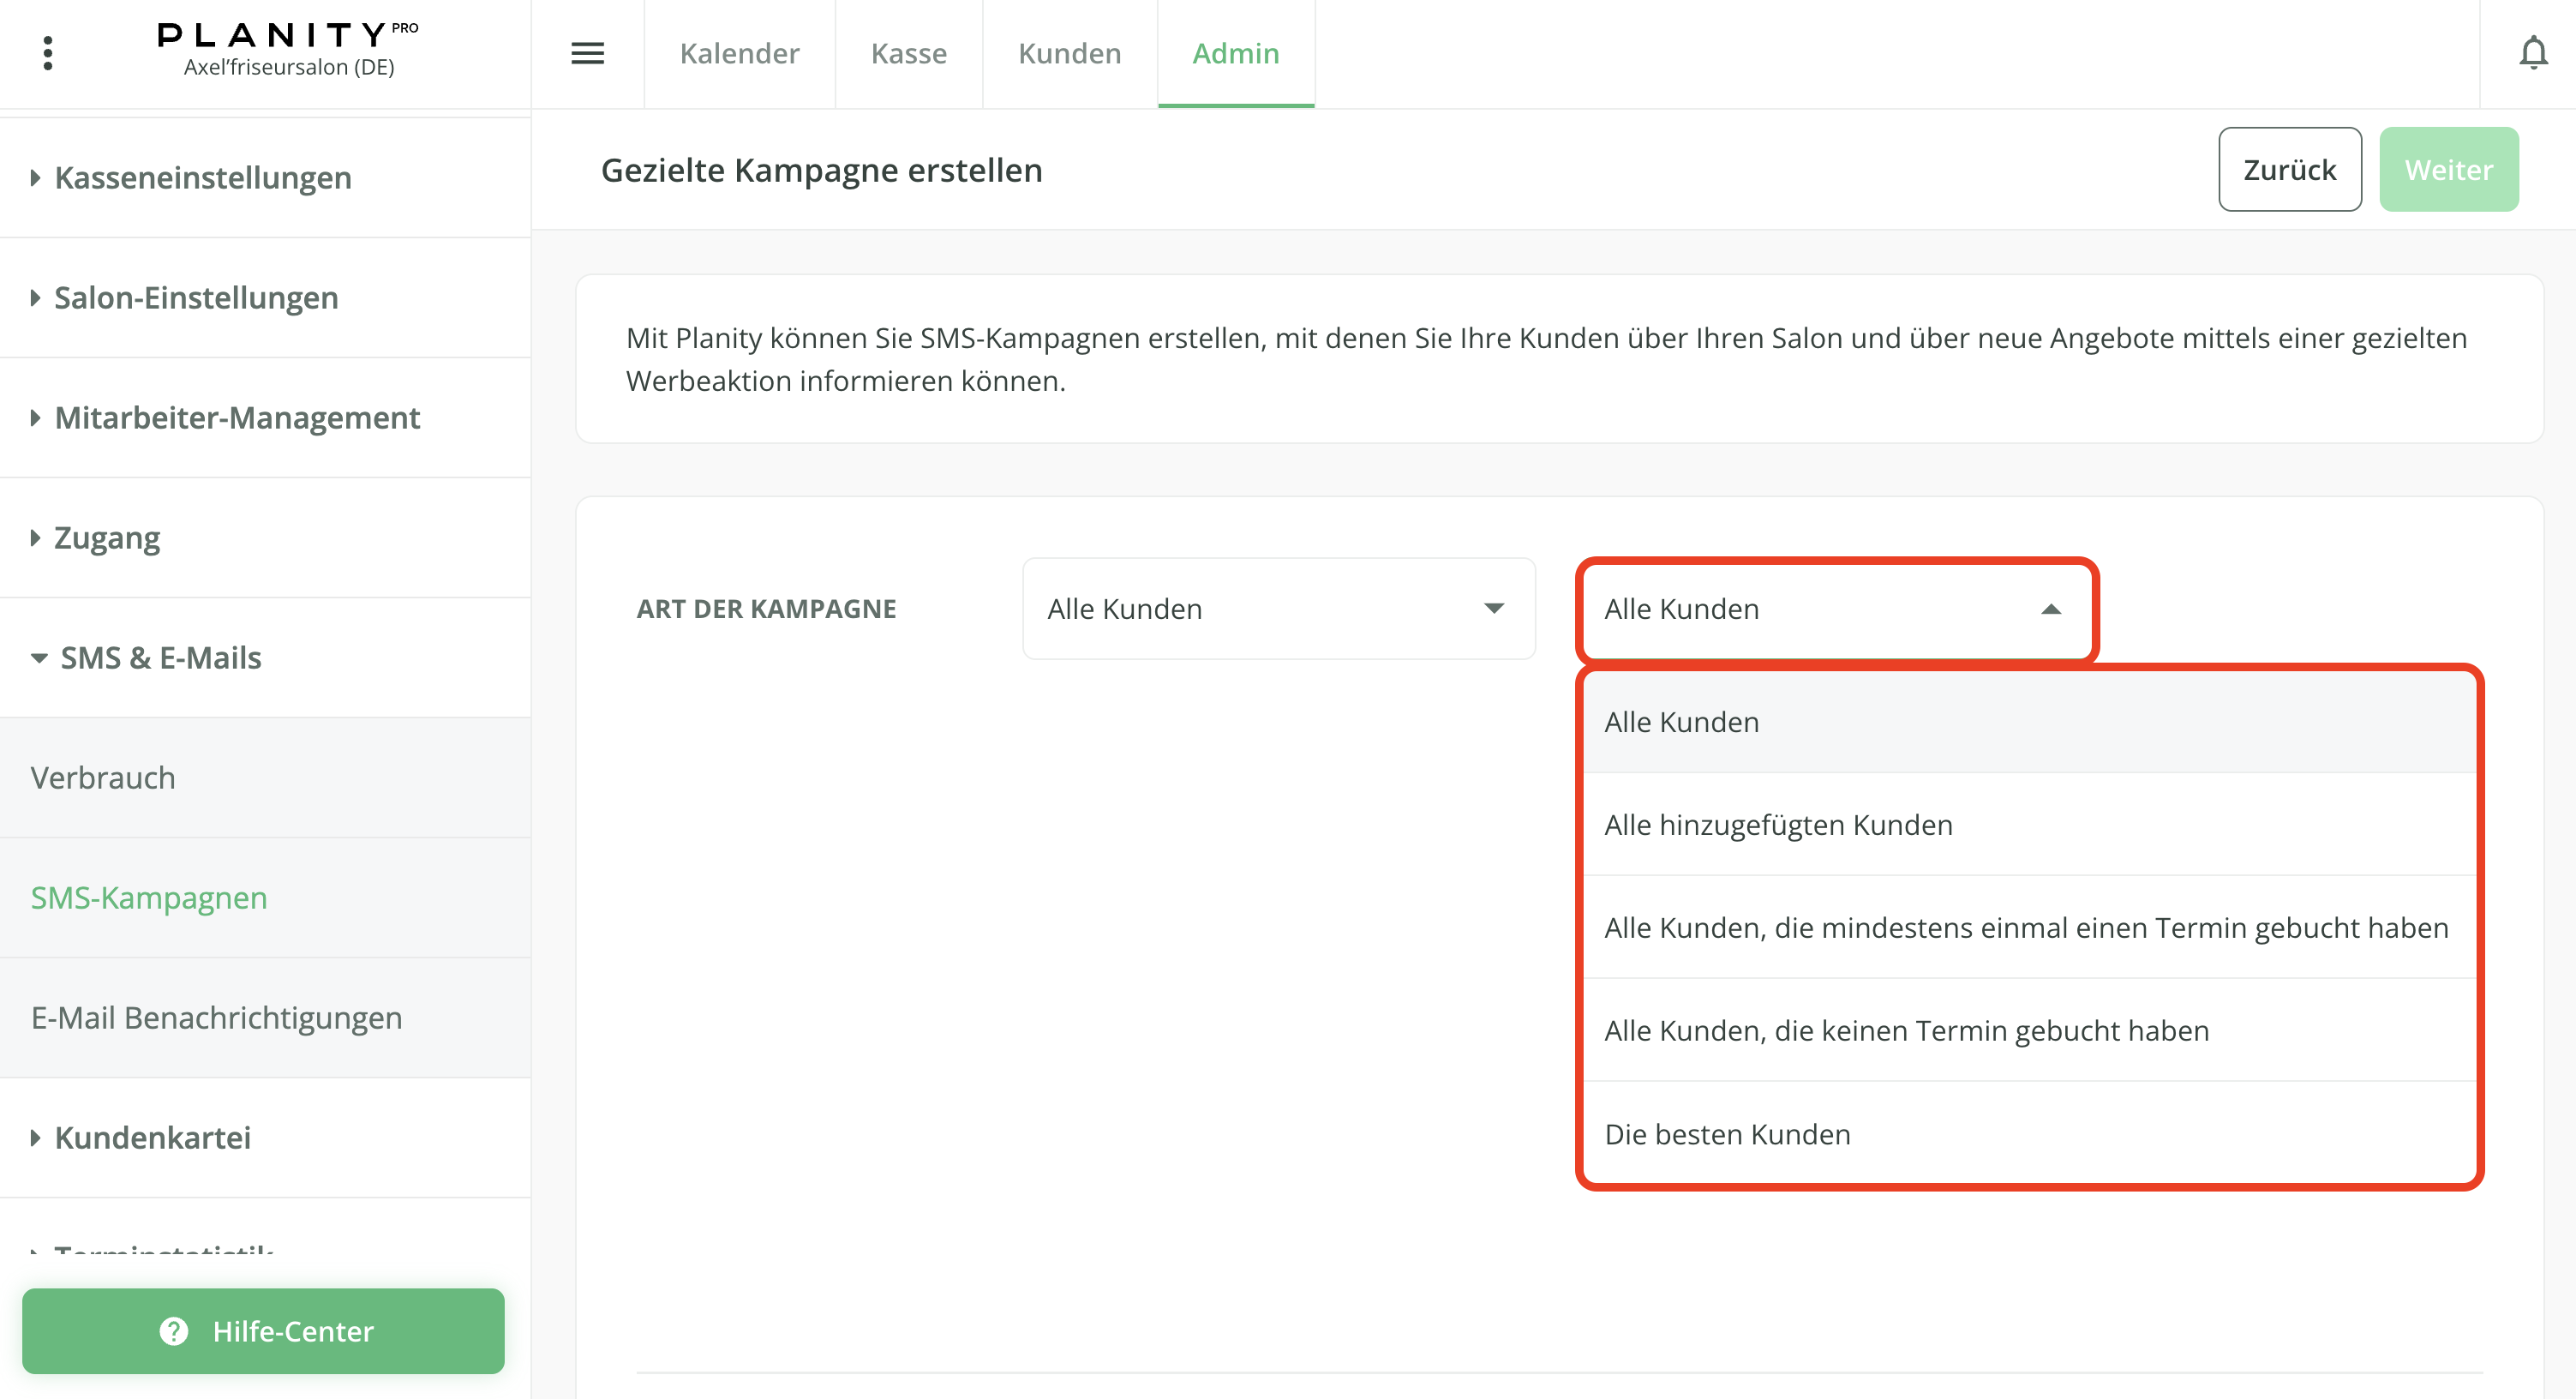Switch to the Kasse tab
The image size is (2576, 1399).
coord(908,53)
